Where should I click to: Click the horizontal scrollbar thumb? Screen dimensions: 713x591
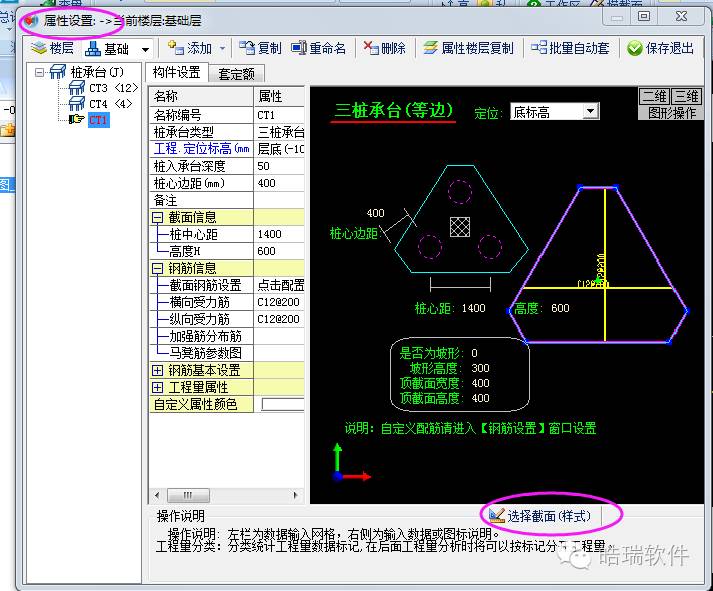188,495
